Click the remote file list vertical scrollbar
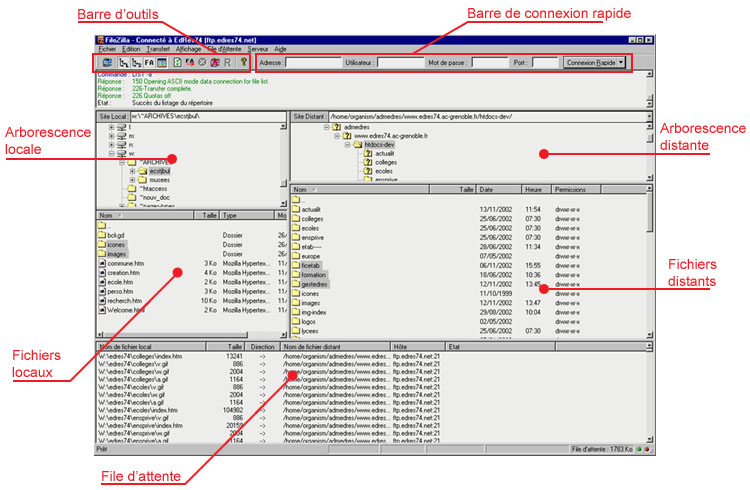The image size is (750, 490). point(650,270)
